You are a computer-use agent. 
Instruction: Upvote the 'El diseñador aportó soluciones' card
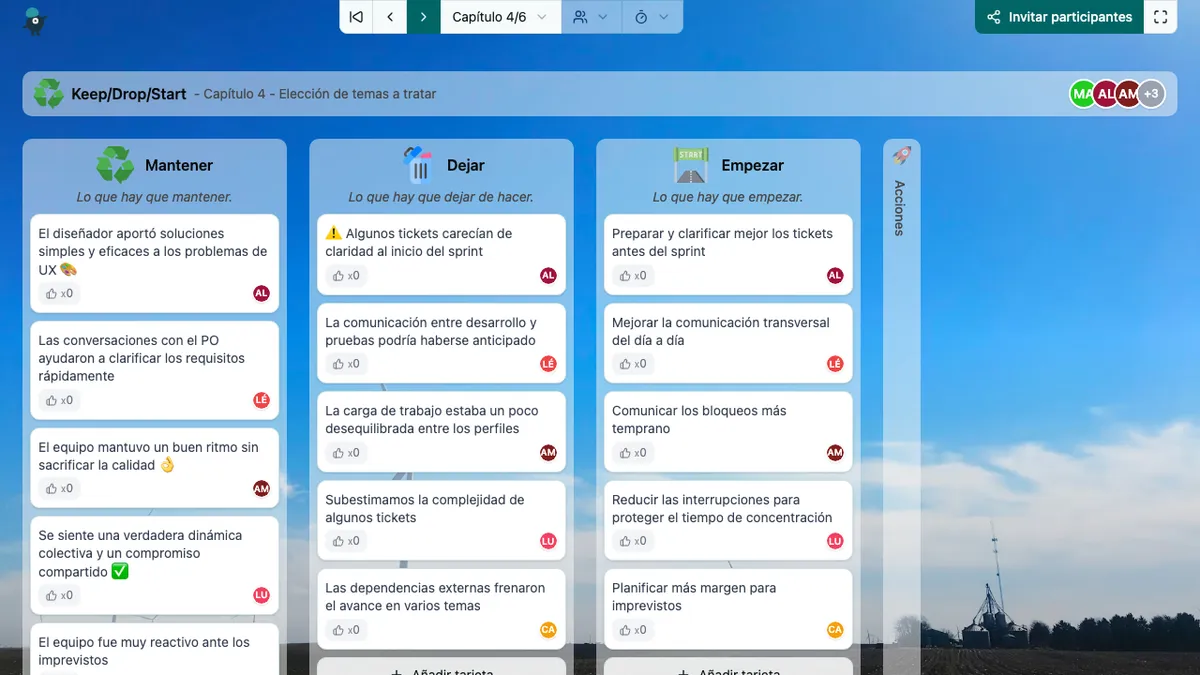[x=59, y=294]
